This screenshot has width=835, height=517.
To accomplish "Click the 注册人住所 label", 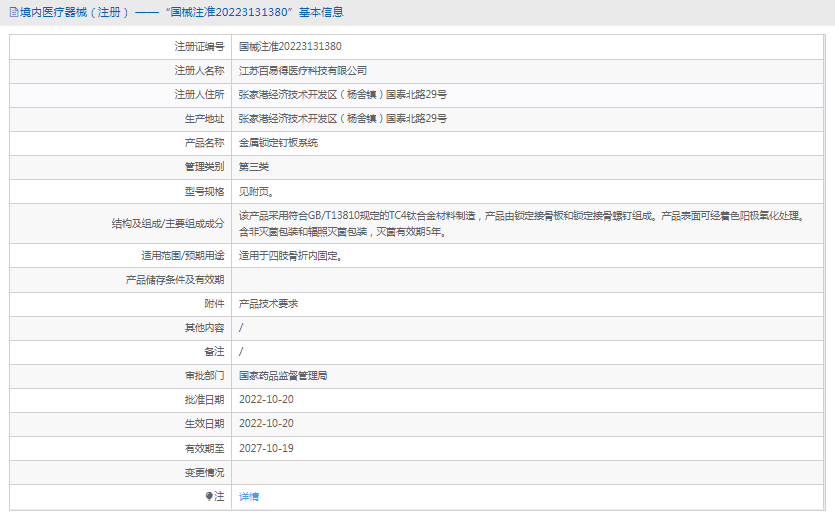I will (200, 95).
